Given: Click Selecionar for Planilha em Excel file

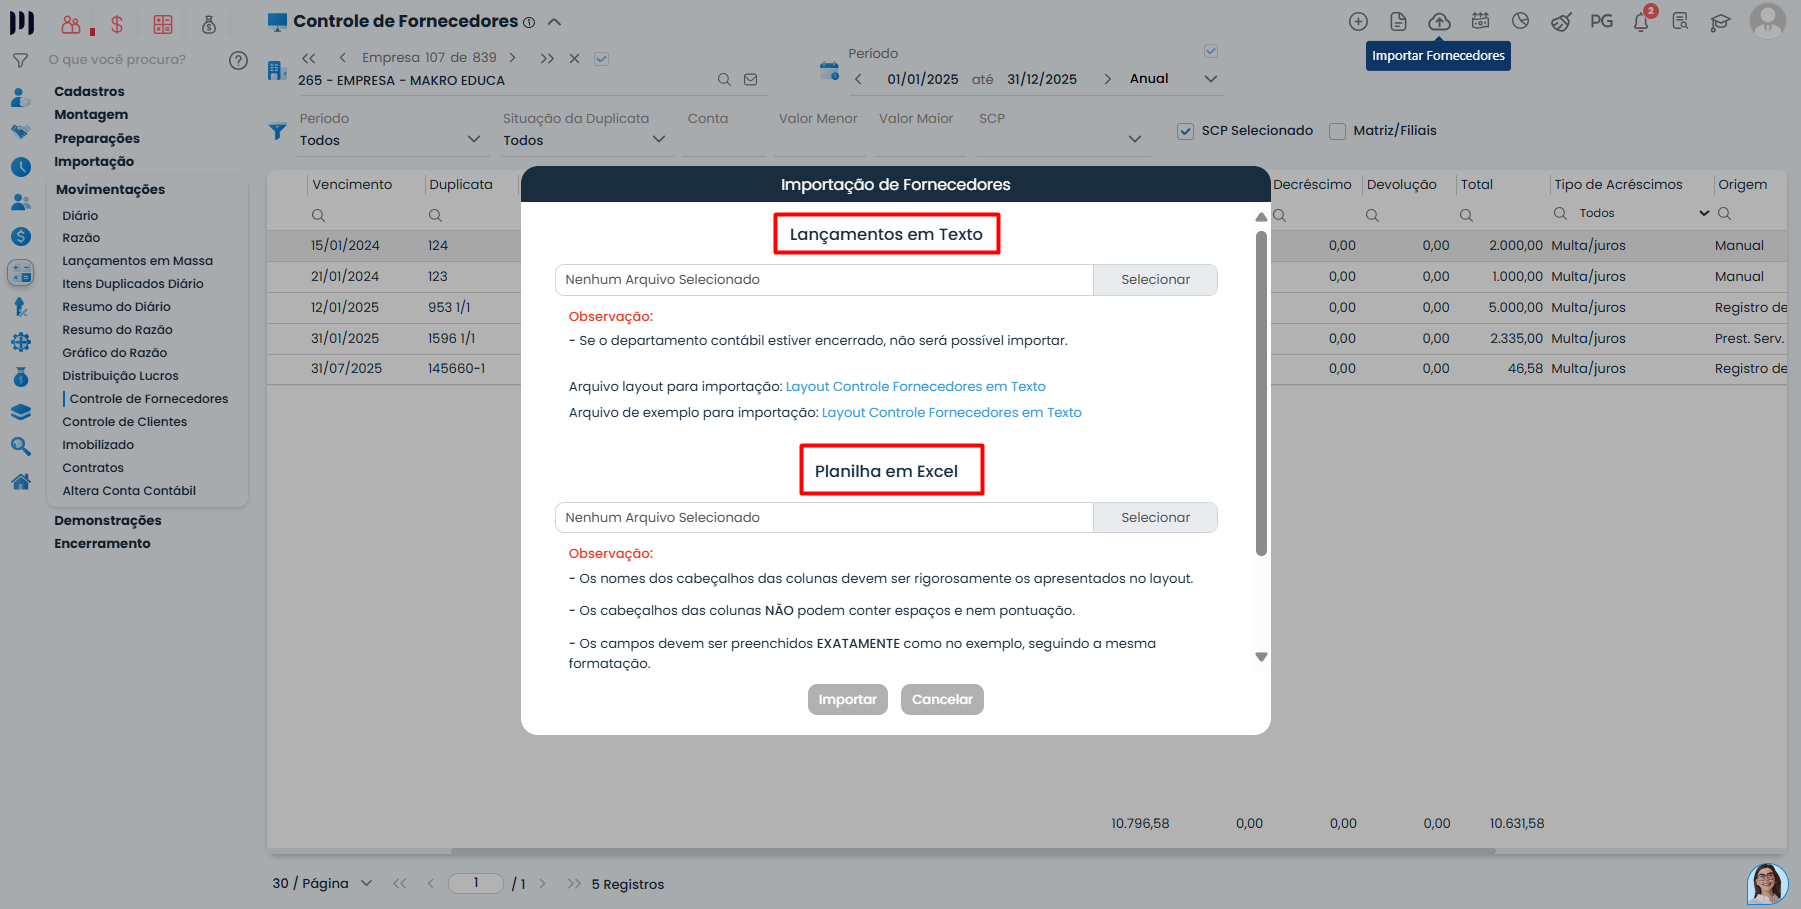Looking at the screenshot, I should coord(1155,518).
